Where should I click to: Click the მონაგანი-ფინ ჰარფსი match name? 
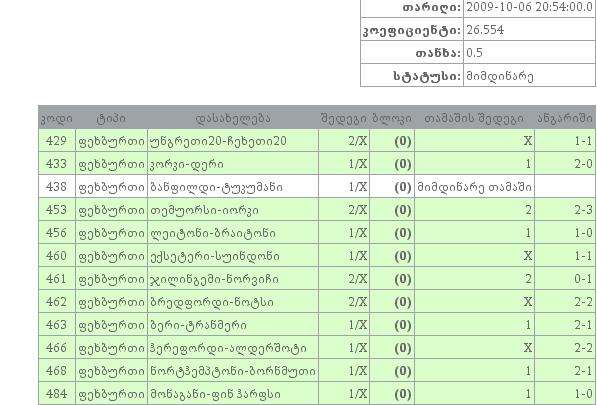tap(215, 394)
